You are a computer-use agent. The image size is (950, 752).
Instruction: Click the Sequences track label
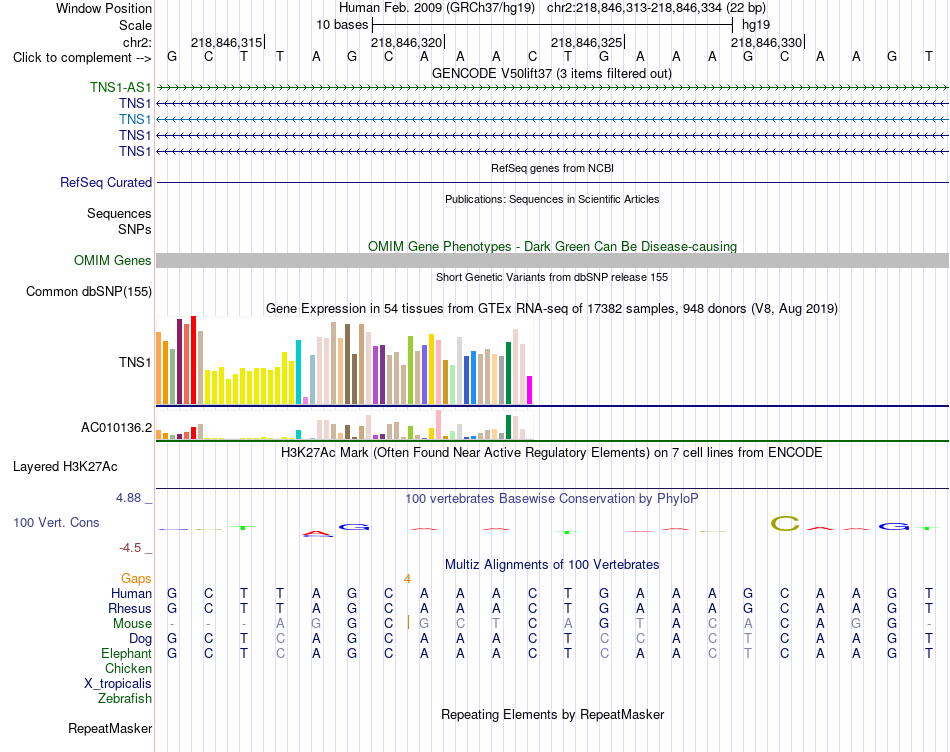tap(119, 213)
